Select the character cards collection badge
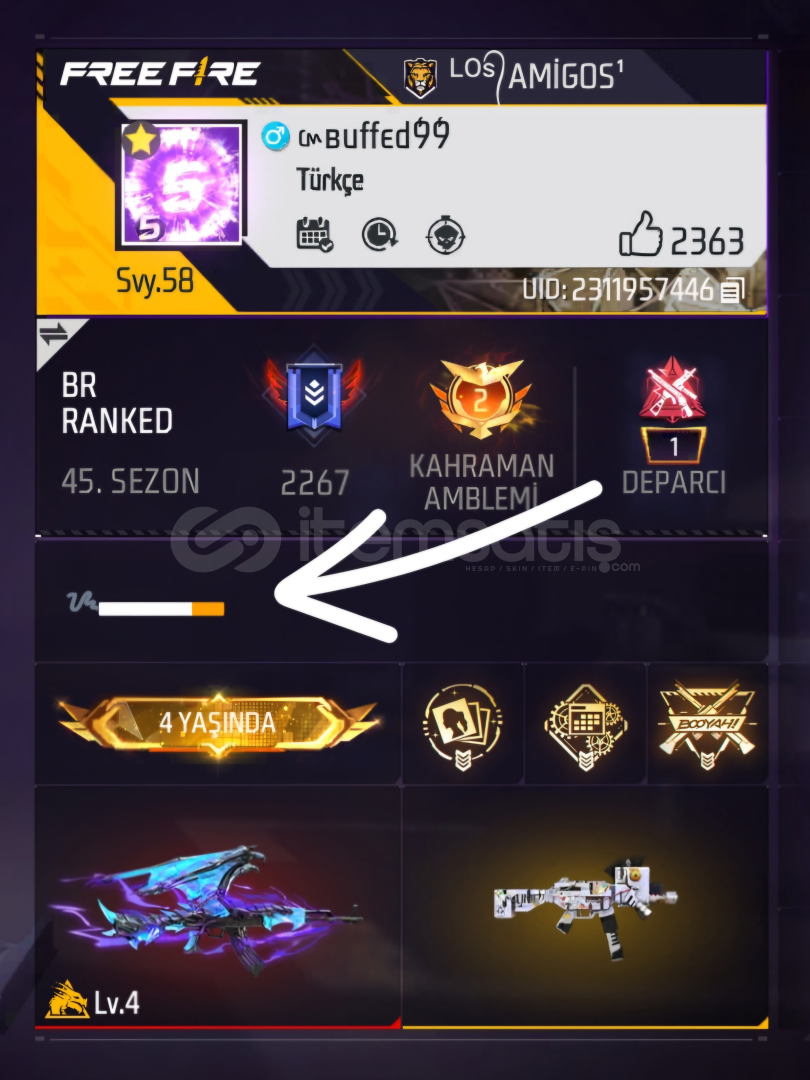The image size is (810, 1080). (462, 726)
